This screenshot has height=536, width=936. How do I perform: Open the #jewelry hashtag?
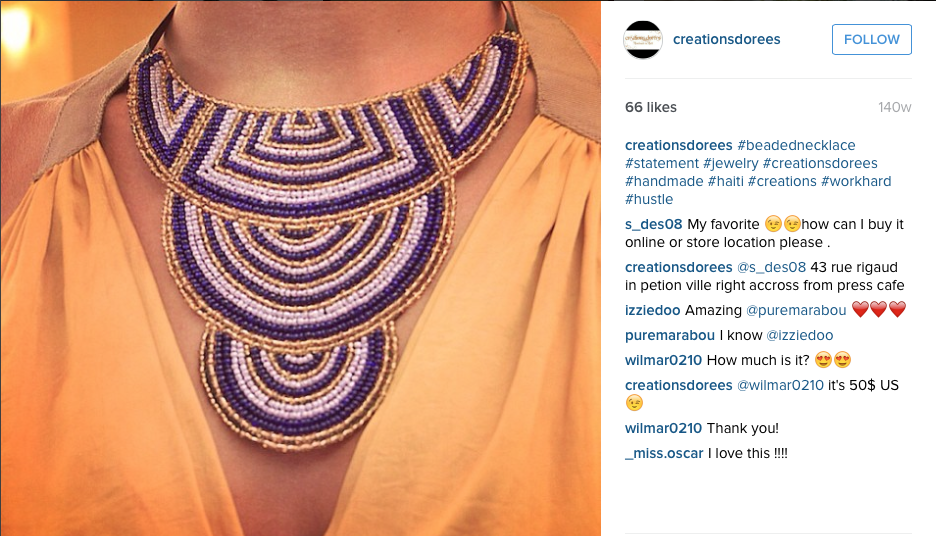click(x=731, y=163)
